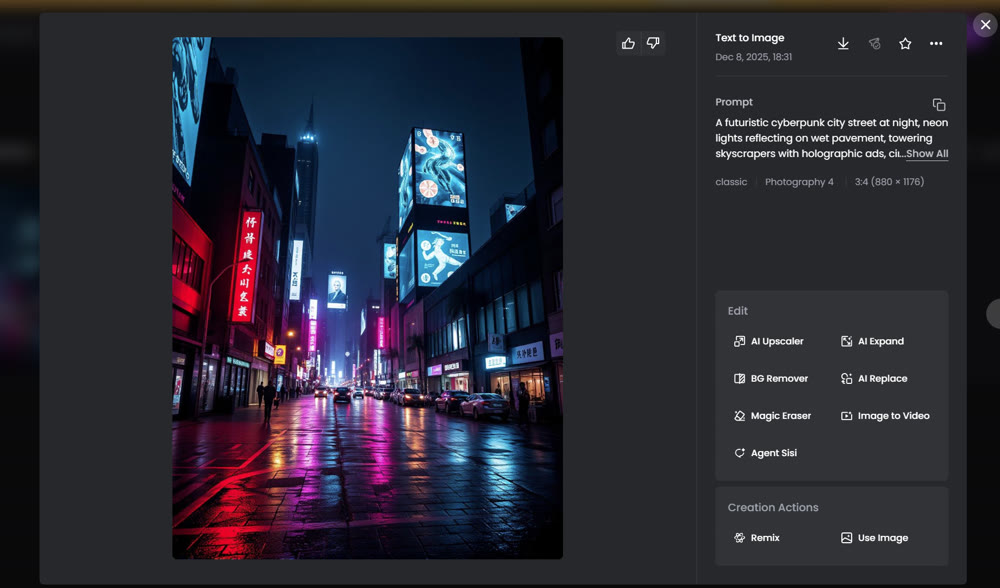This screenshot has height=588, width=1000.
Task: Open the AI Expand tool
Action: (872, 341)
